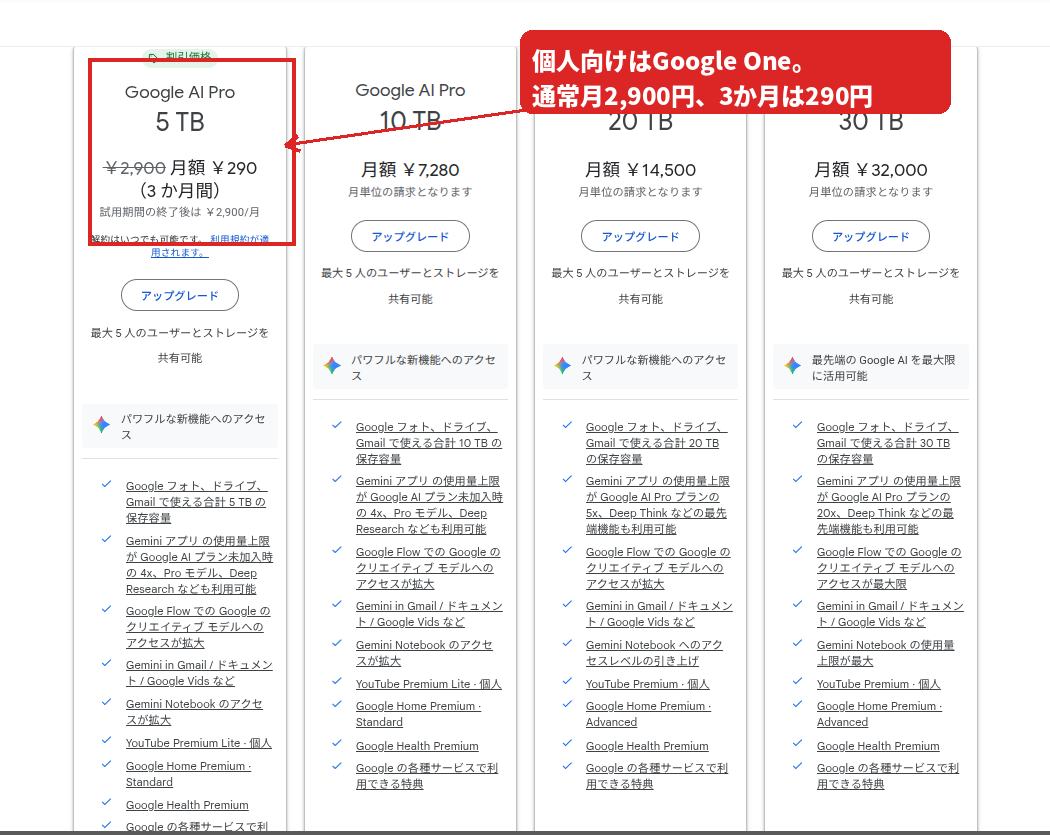The width and height of the screenshot is (1050, 835).
Task: Open YouTube Premium Lite link in 10 TB plan
Action: click(x=429, y=684)
